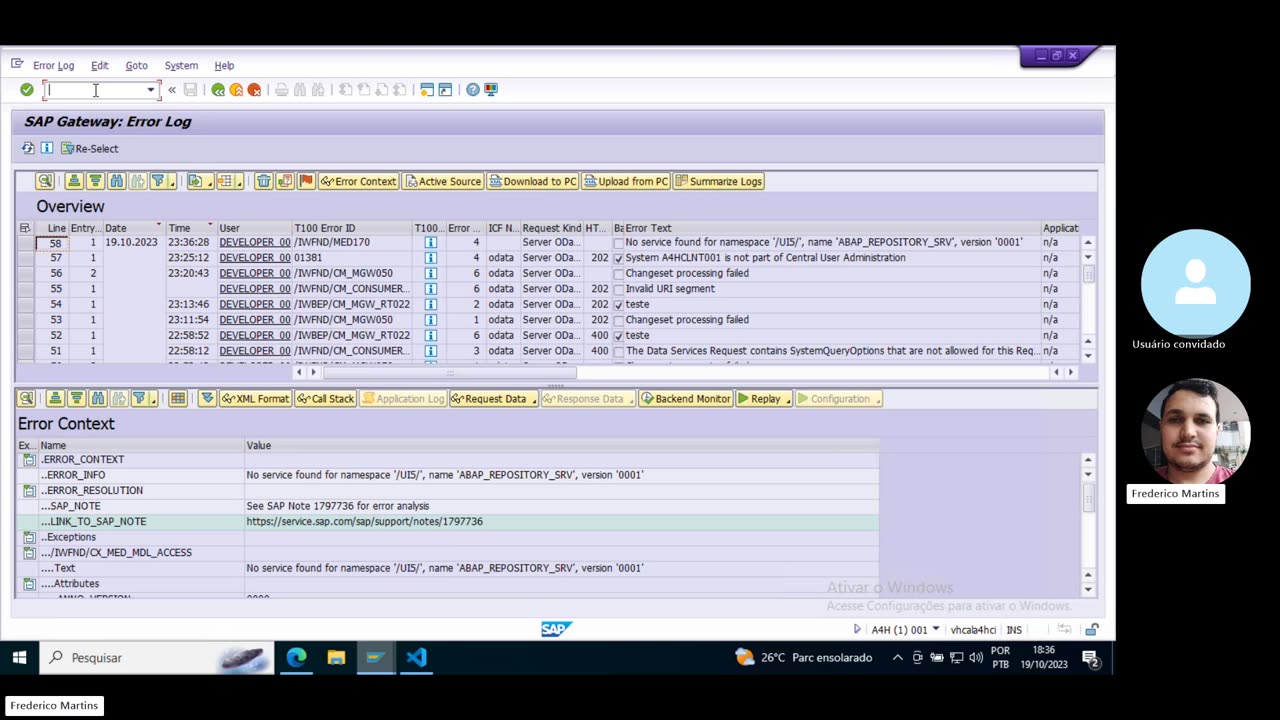Click the red Cancel icon
The height and width of the screenshot is (720, 1280).
[254, 90]
